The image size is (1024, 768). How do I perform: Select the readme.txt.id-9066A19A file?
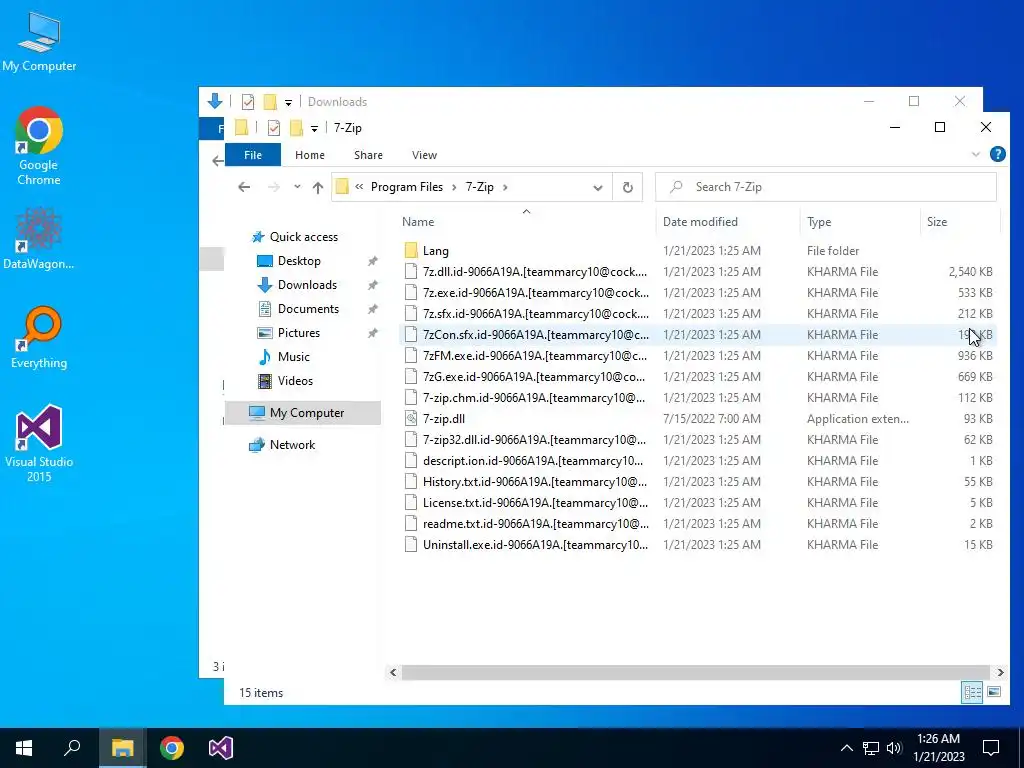697,524
